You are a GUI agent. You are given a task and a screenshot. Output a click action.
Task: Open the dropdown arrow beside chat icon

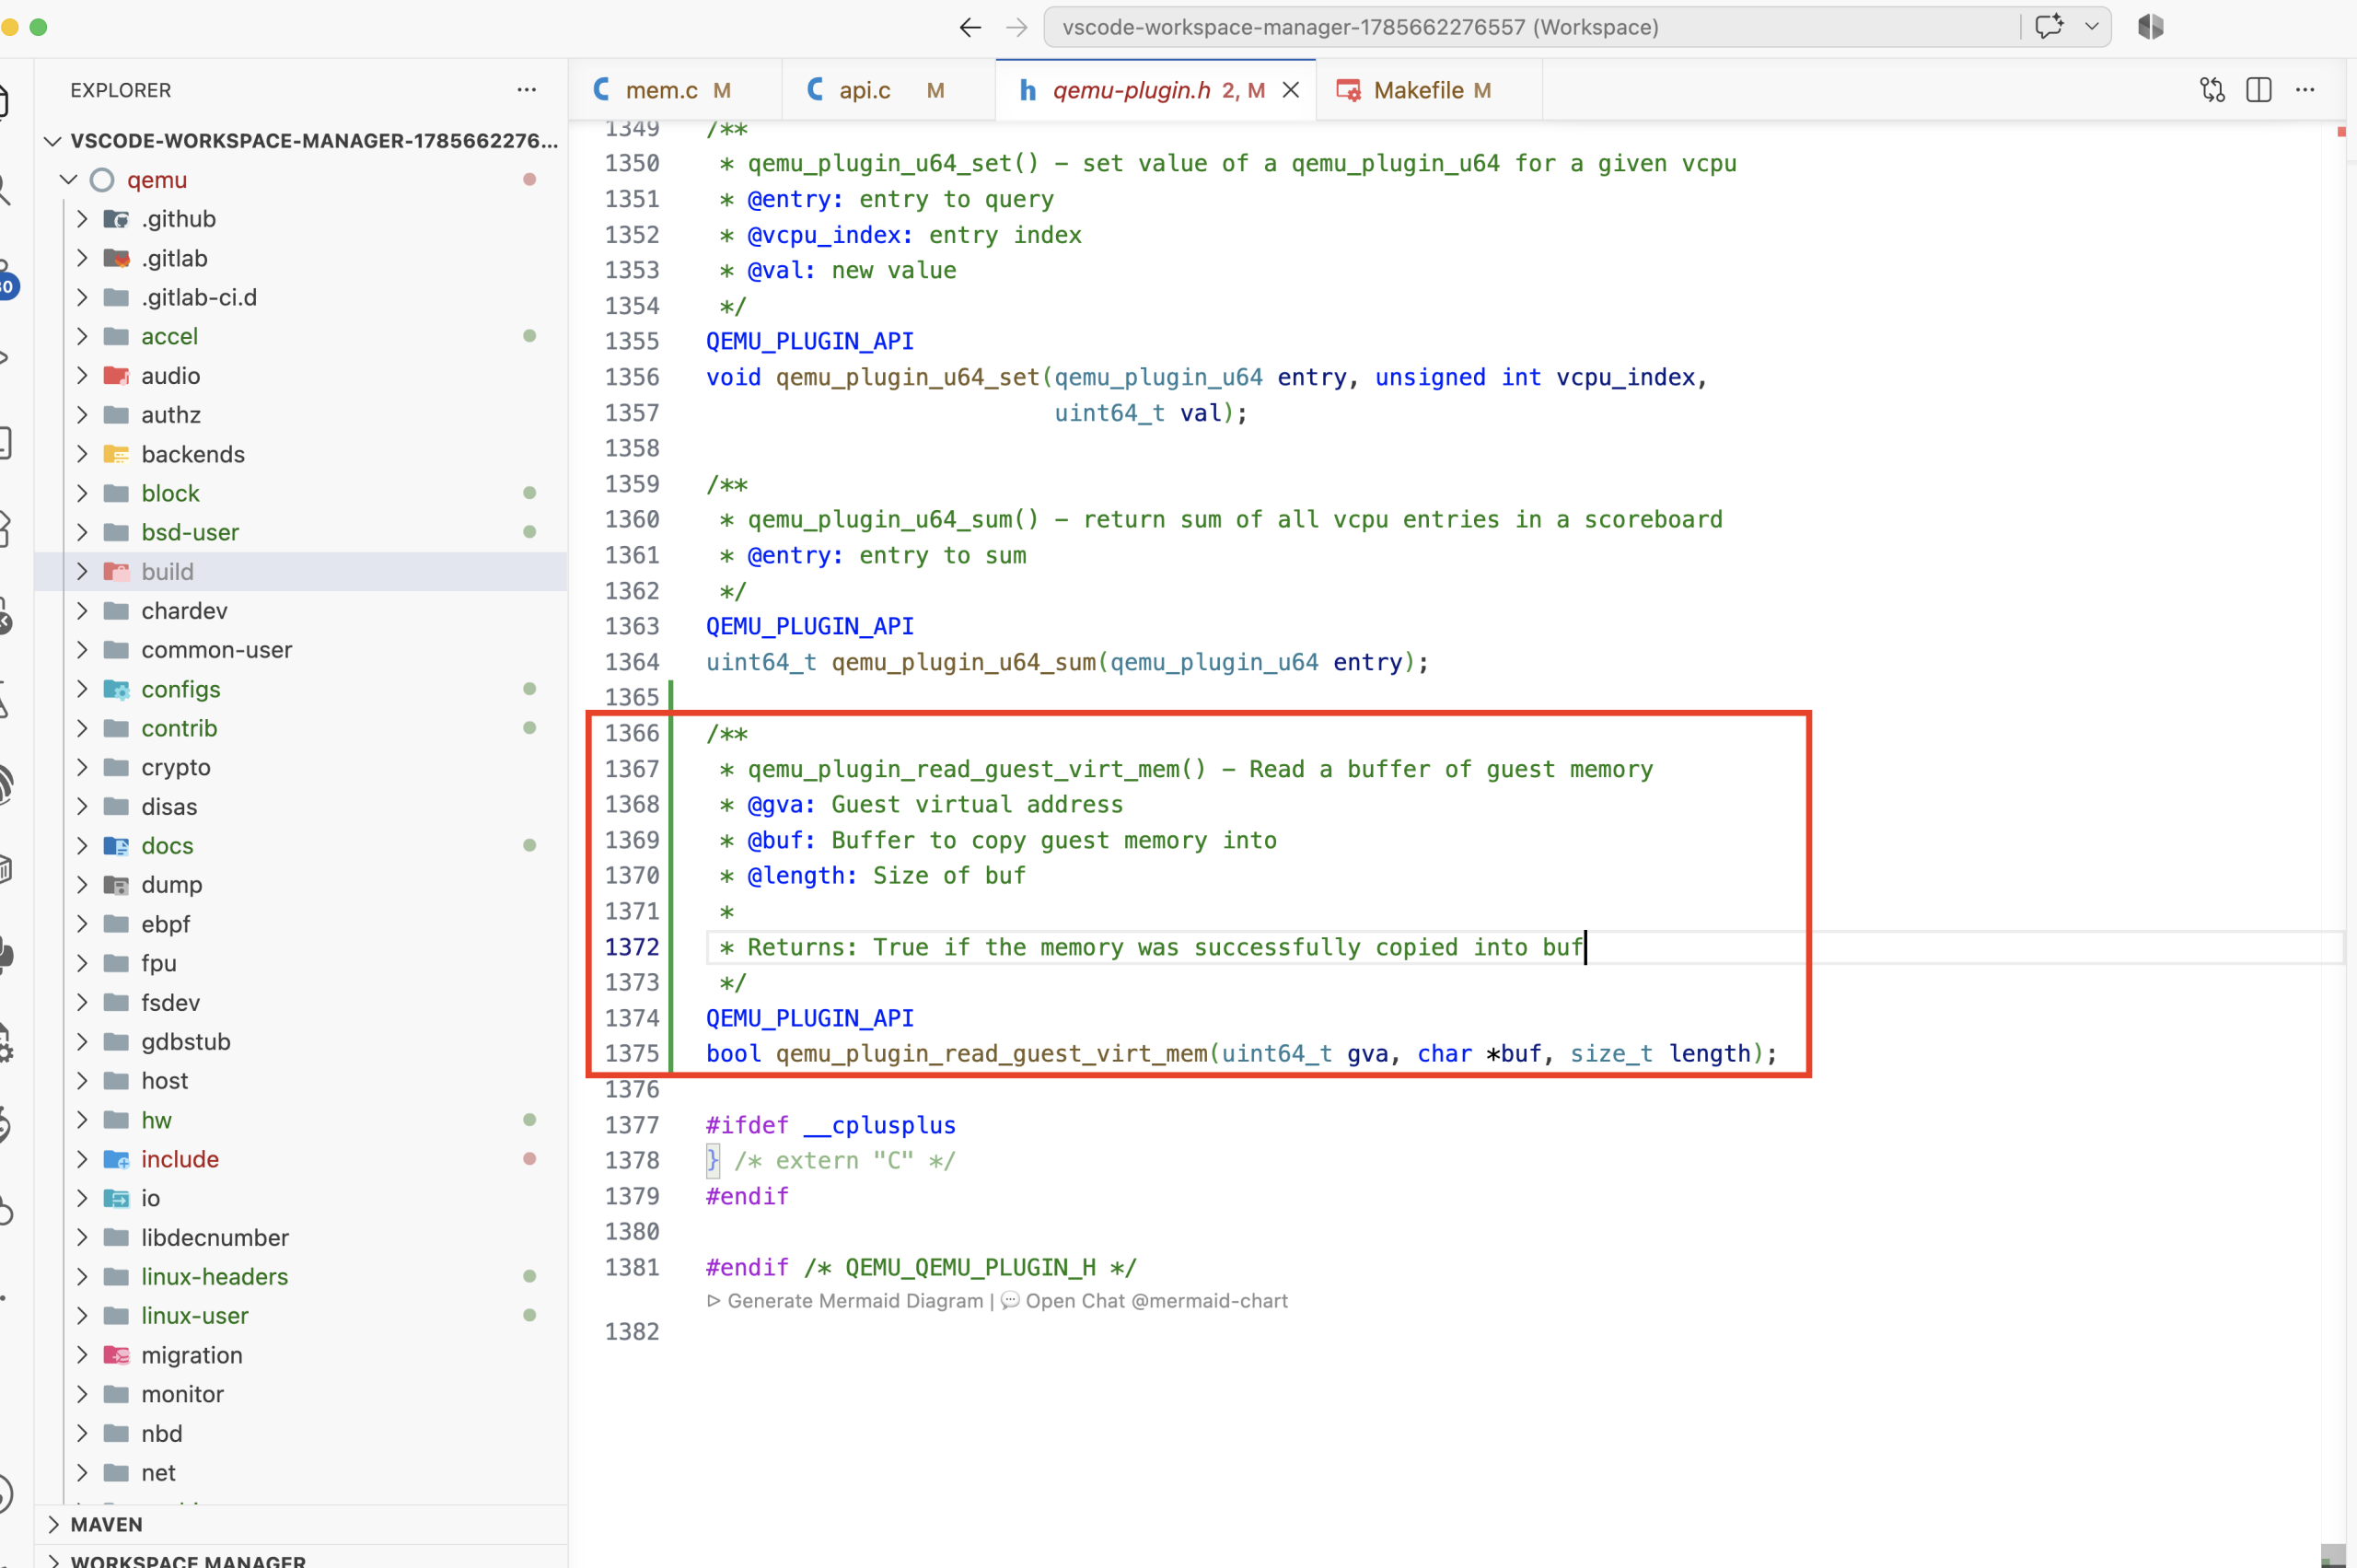[2091, 27]
